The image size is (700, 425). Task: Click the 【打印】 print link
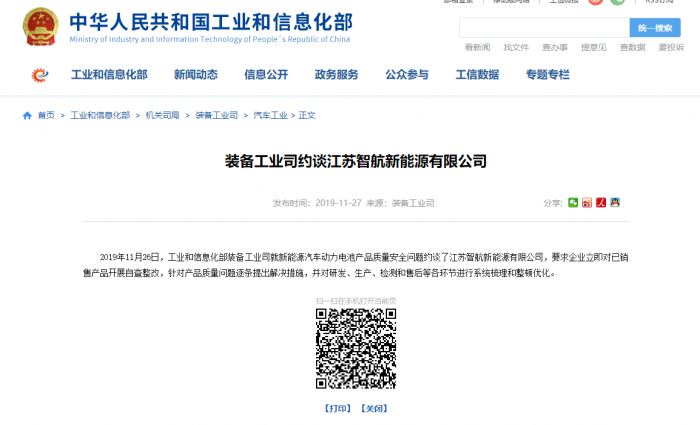[338, 408]
